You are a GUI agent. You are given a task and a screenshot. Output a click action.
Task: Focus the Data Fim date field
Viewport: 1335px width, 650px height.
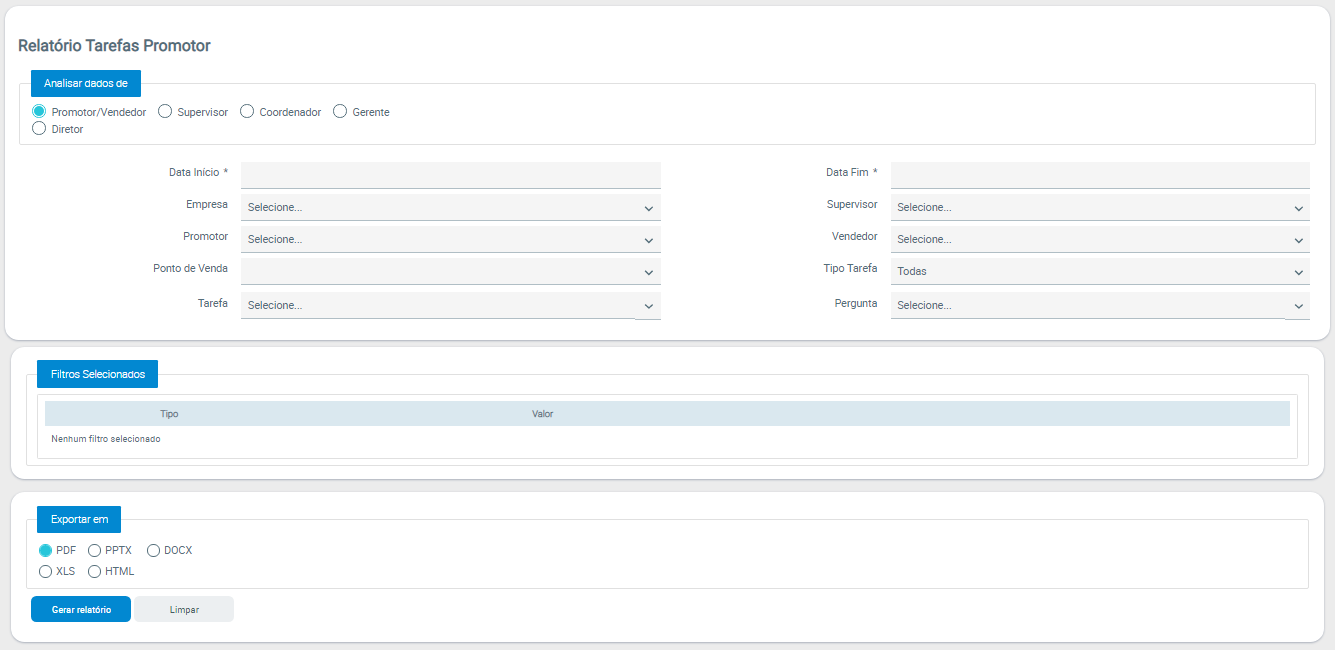1099,175
